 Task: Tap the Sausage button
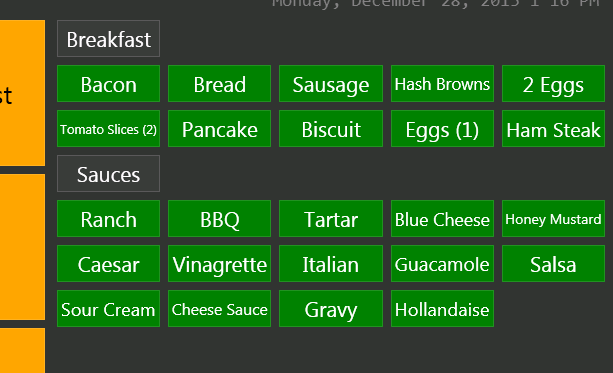331,84
